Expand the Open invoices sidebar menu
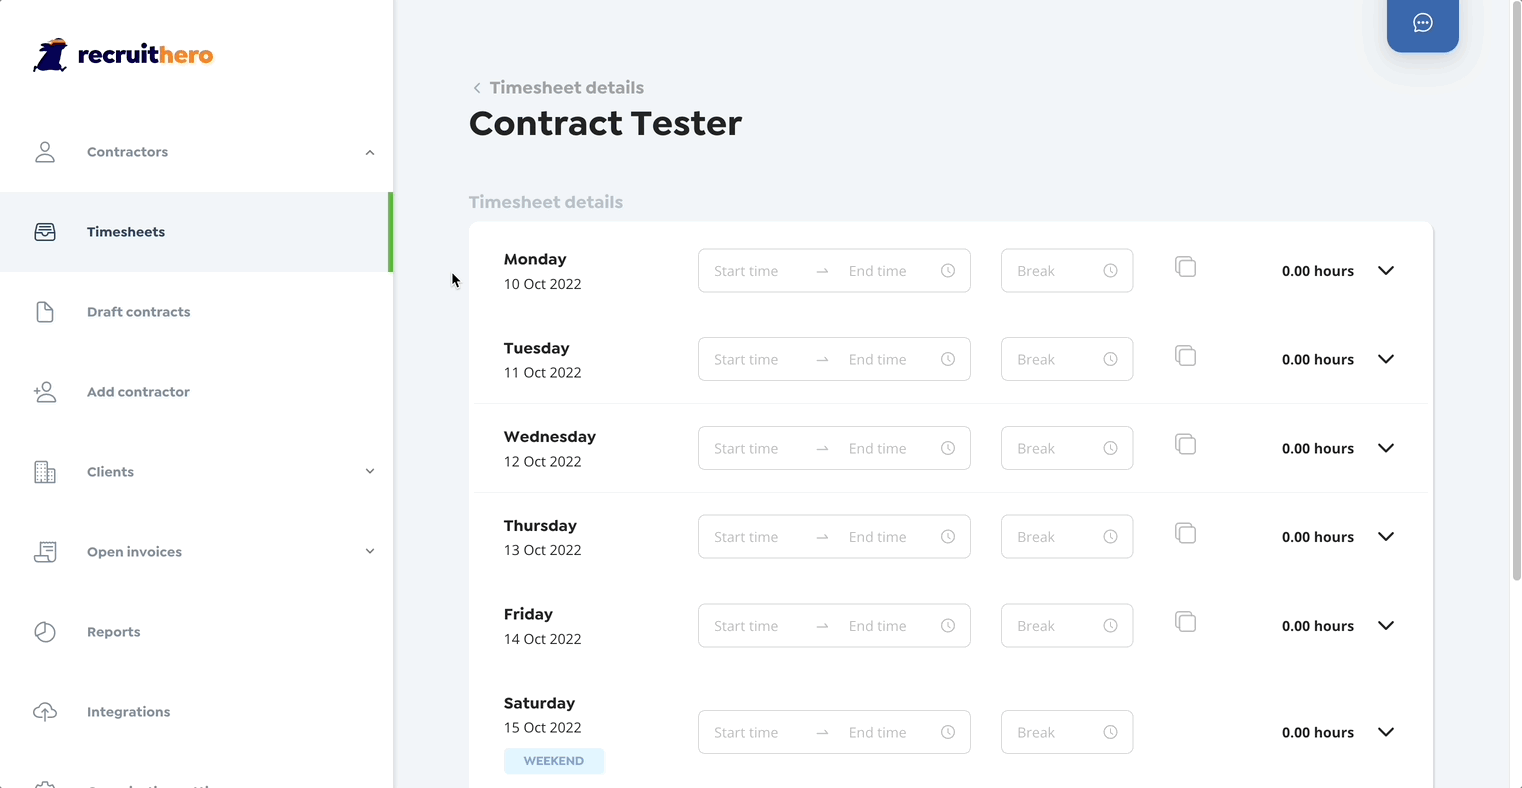The width and height of the screenshot is (1522, 788). [370, 552]
